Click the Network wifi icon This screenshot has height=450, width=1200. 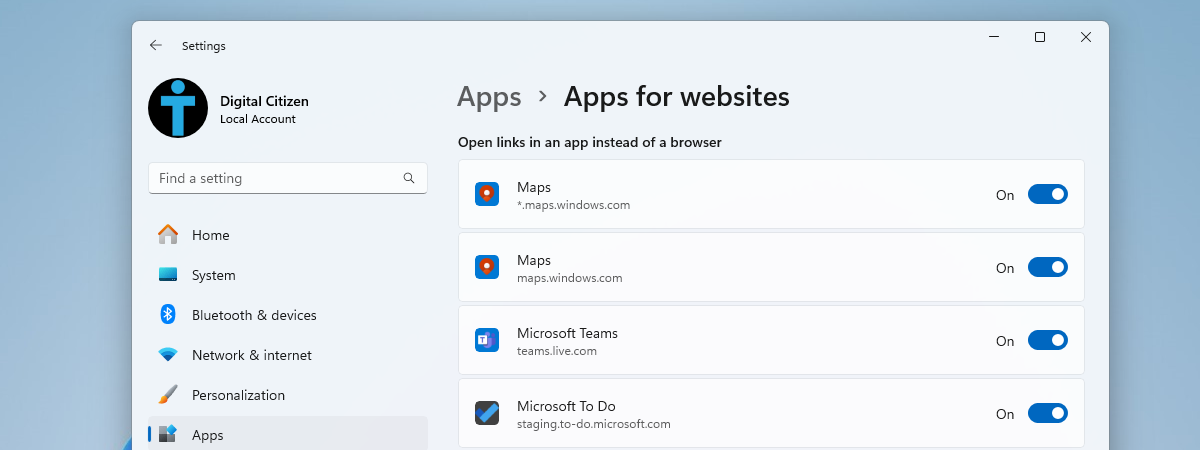tap(168, 355)
